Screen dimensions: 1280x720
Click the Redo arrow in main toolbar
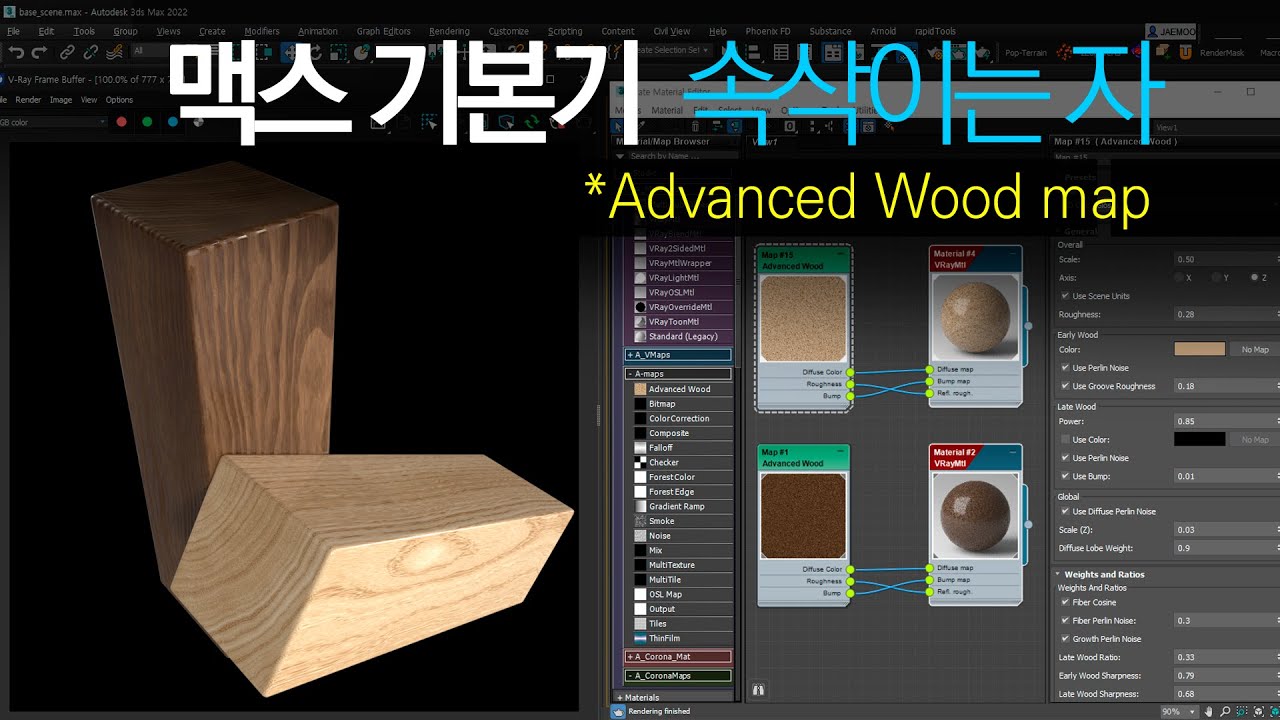point(40,51)
